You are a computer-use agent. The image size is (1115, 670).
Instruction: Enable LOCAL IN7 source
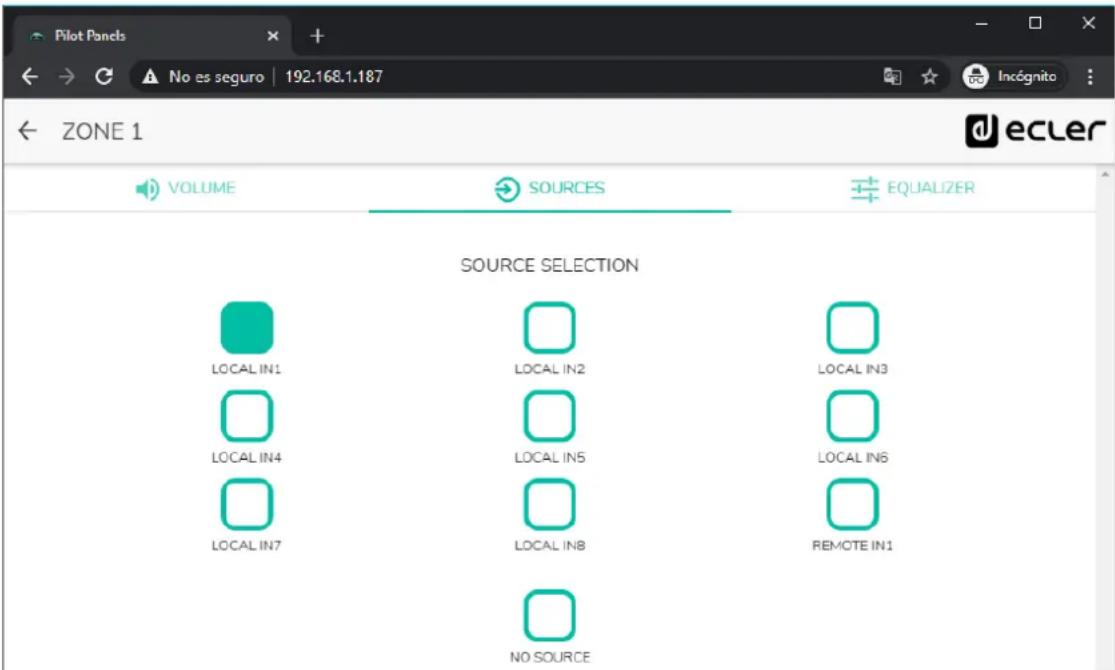coord(247,504)
